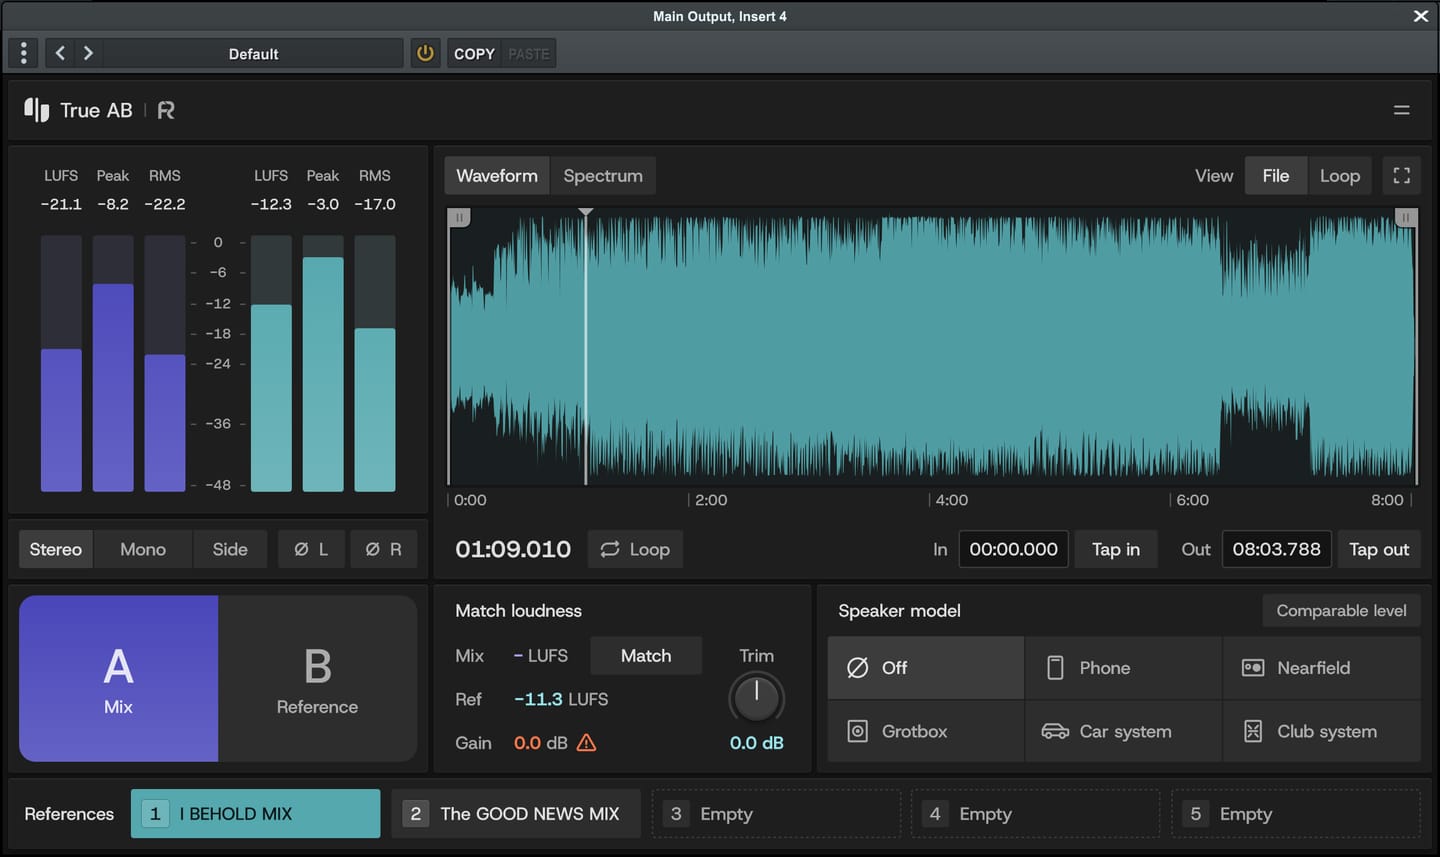
Task: Select the Car system speaker model
Action: (1124, 731)
